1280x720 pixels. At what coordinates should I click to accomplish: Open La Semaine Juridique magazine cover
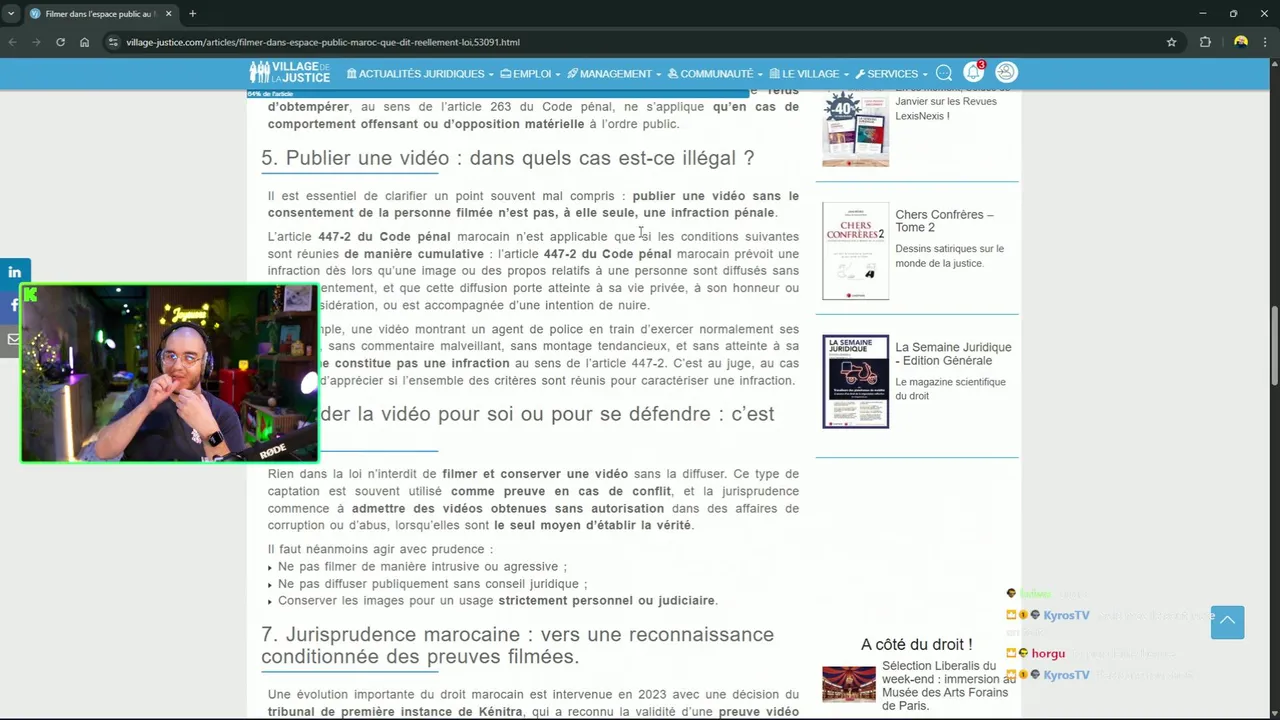point(855,381)
